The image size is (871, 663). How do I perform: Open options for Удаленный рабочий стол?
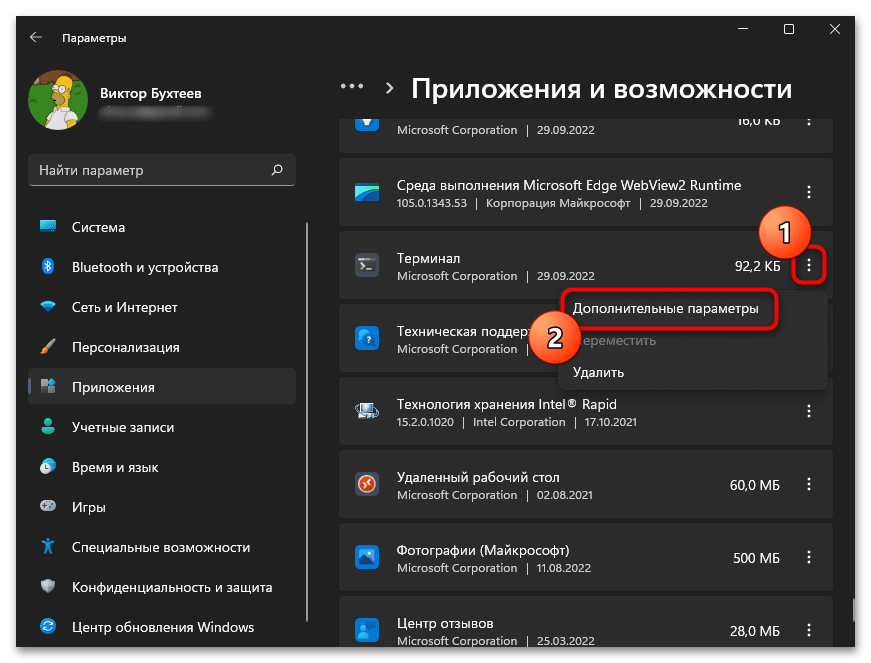pos(809,484)
